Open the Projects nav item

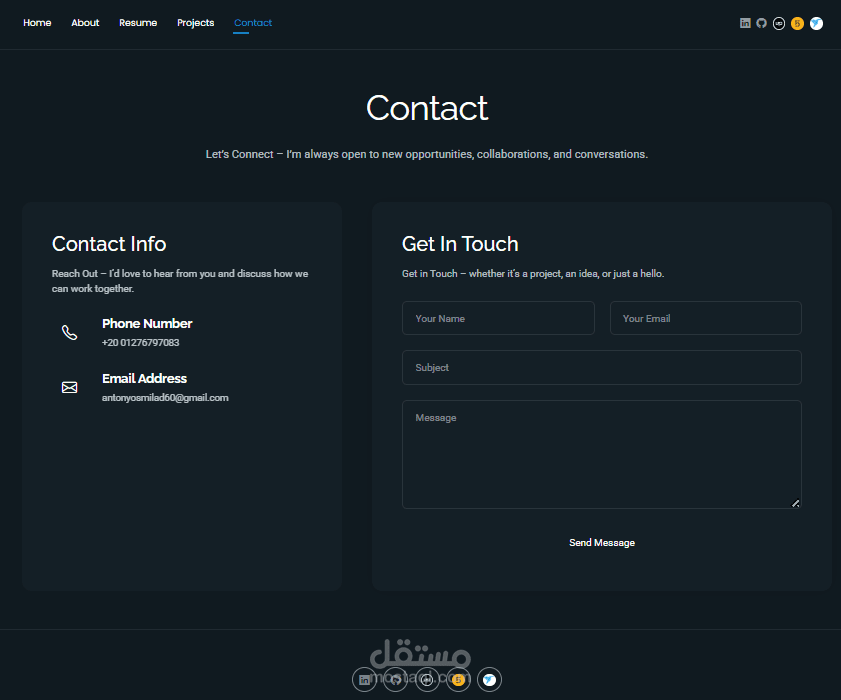point(196,23)
